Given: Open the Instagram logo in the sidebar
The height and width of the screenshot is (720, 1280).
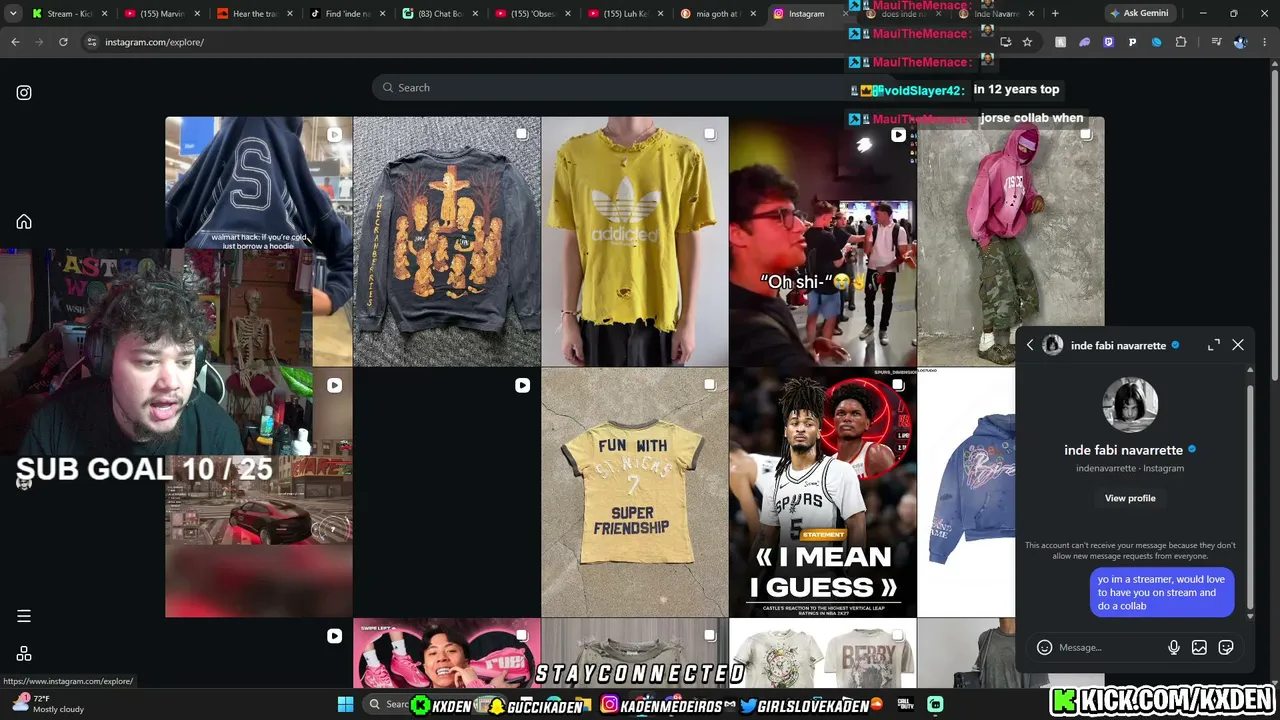Looking at the screenshot, I should click(x=24, y=93).
